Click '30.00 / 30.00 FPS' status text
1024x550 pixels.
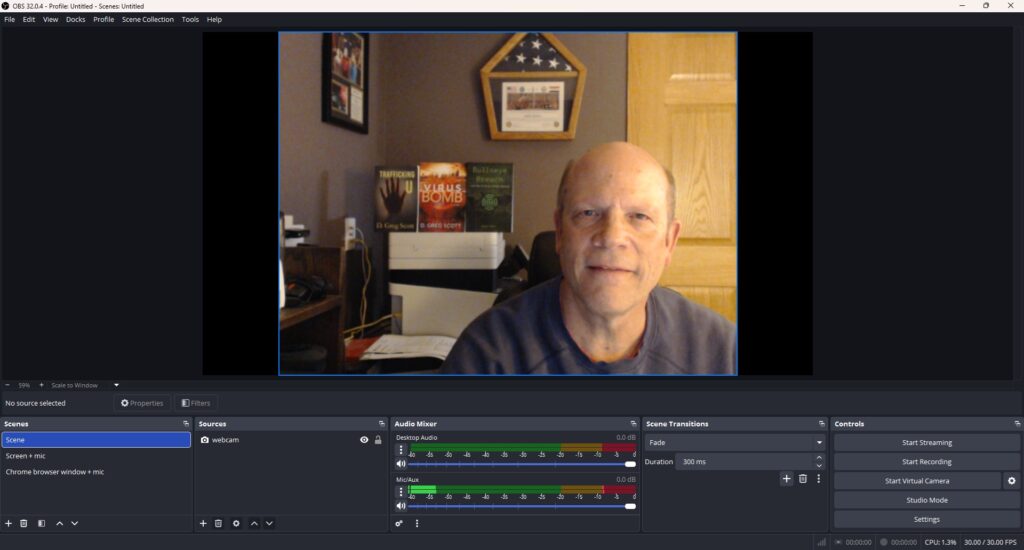(990, 542)
